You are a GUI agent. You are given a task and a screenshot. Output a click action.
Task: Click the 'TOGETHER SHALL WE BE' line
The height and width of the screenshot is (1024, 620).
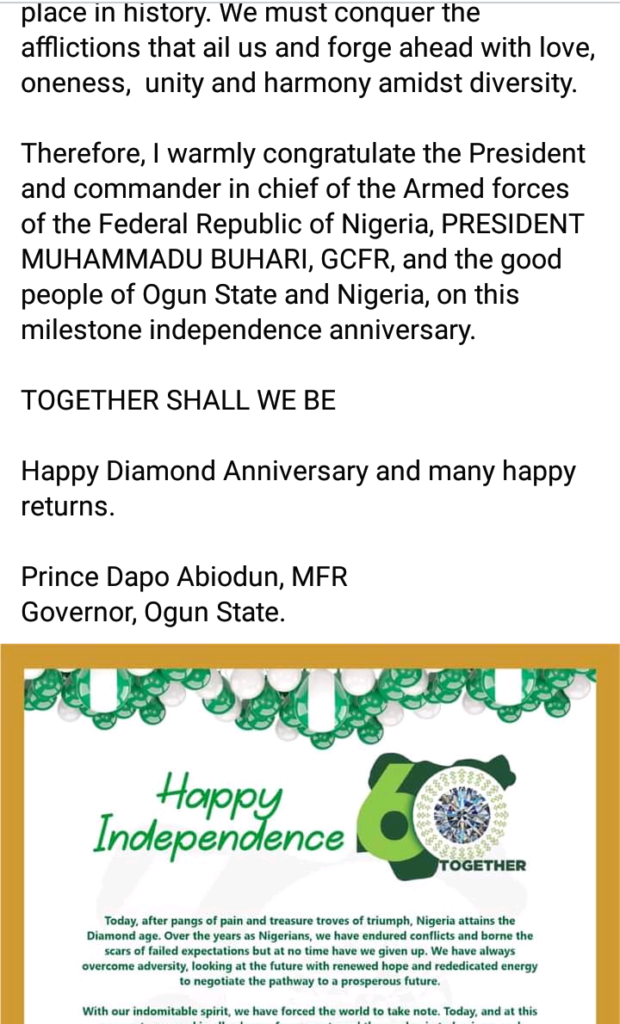click(178, 401)
